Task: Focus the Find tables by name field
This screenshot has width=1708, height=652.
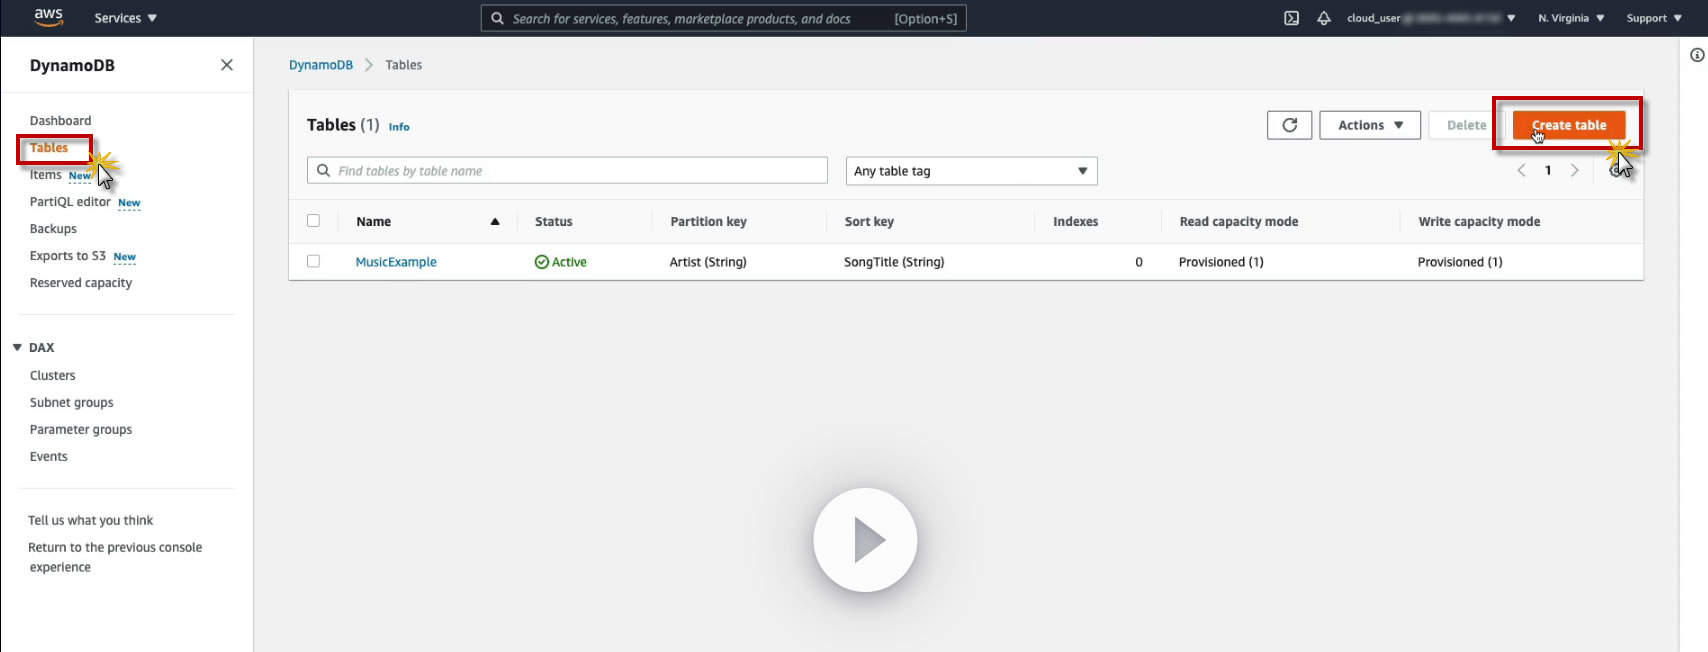Action: click(x=567, y=171)
